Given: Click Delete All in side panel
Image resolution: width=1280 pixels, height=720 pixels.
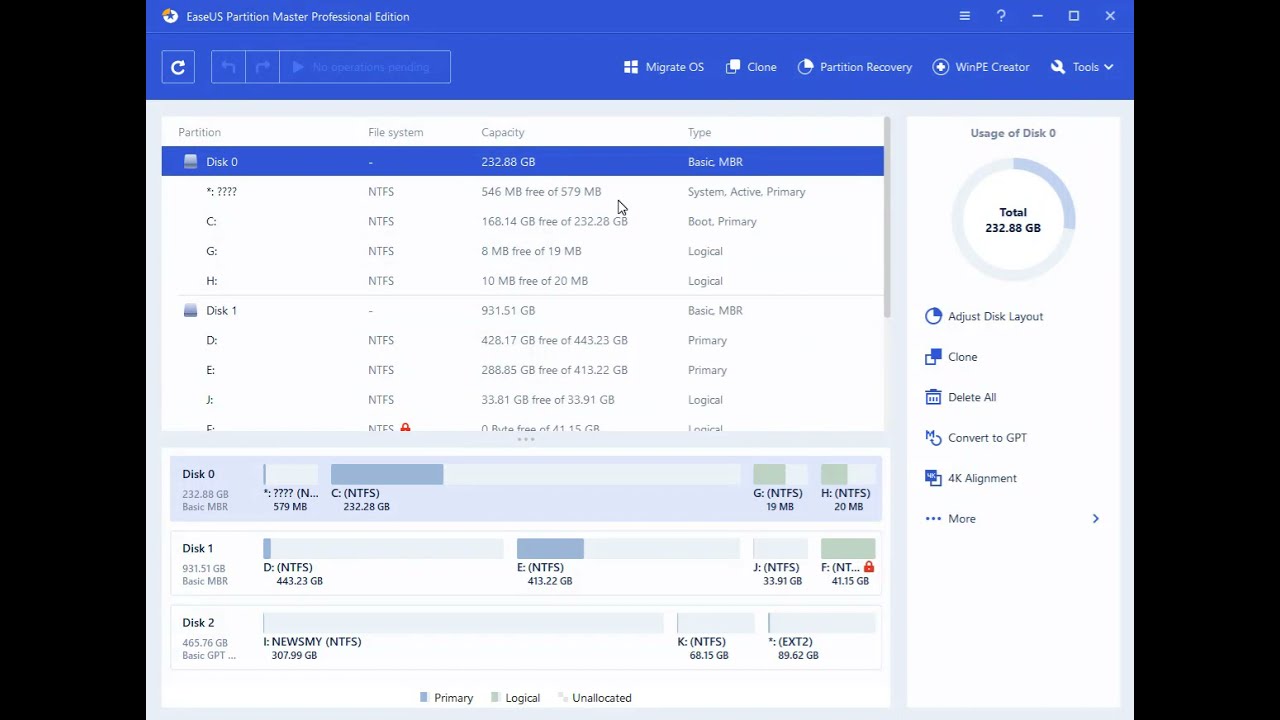Looking at the screenshot, I should pyautogui.click(x=971, y=397).
